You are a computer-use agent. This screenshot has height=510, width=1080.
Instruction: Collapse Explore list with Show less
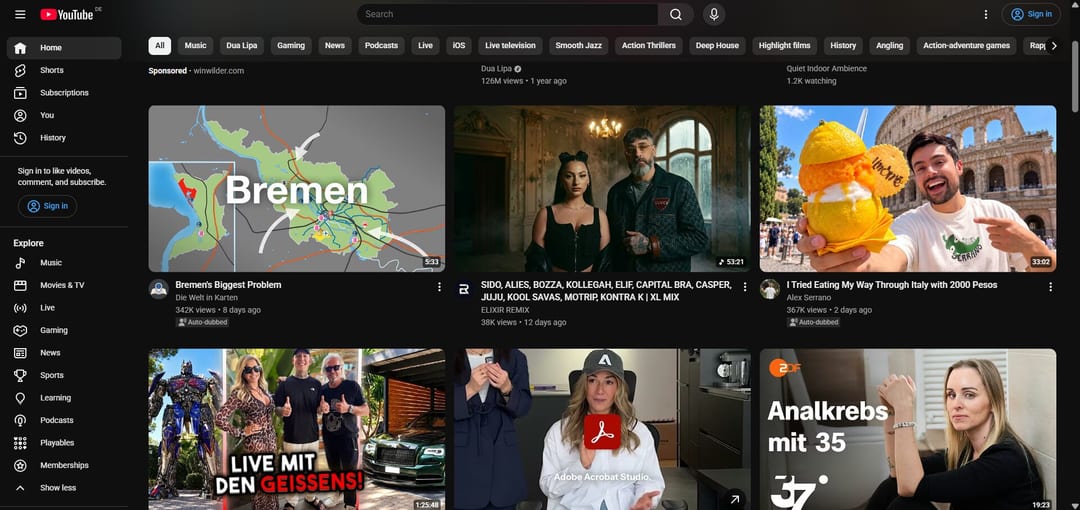pyautogui.click(x=64, y=488)
